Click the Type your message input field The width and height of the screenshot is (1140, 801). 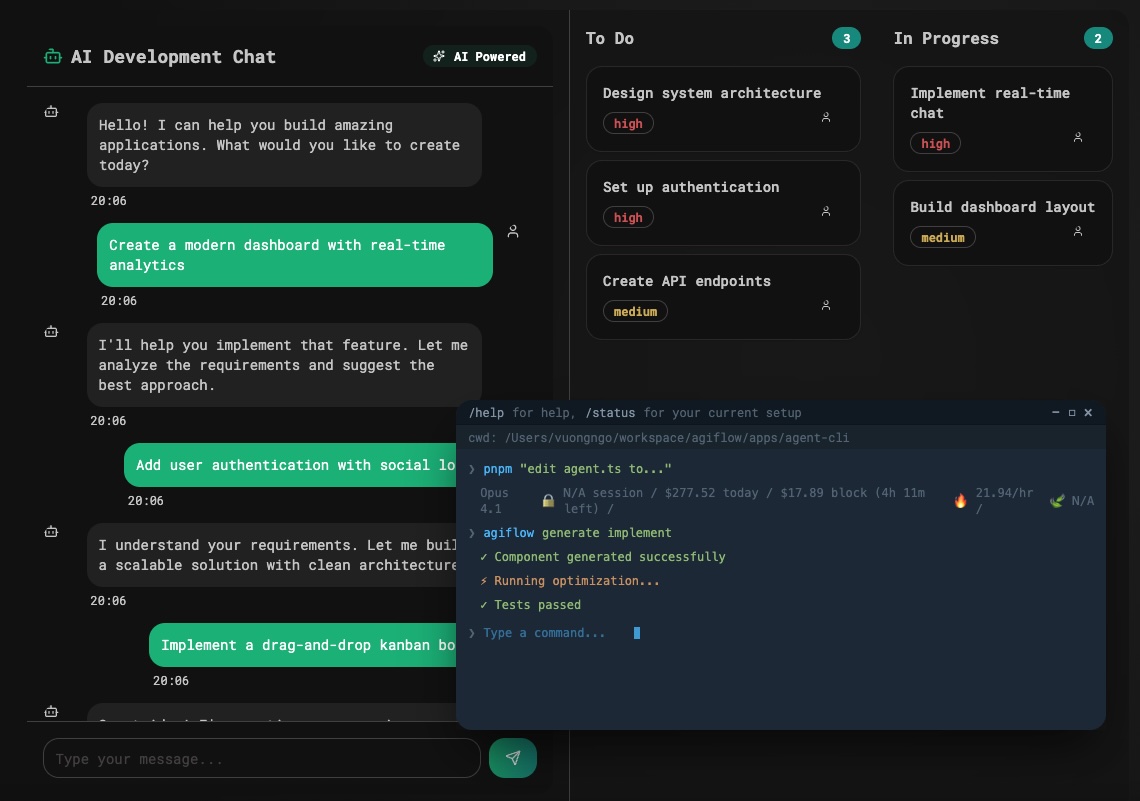click(x=262, y=758)
